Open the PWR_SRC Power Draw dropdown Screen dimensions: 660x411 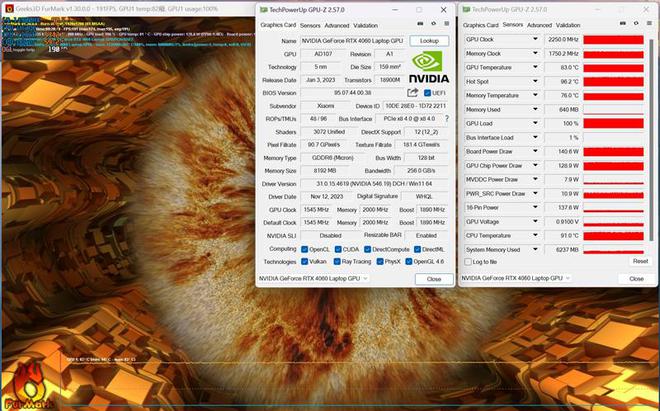[x=535, y=194]
